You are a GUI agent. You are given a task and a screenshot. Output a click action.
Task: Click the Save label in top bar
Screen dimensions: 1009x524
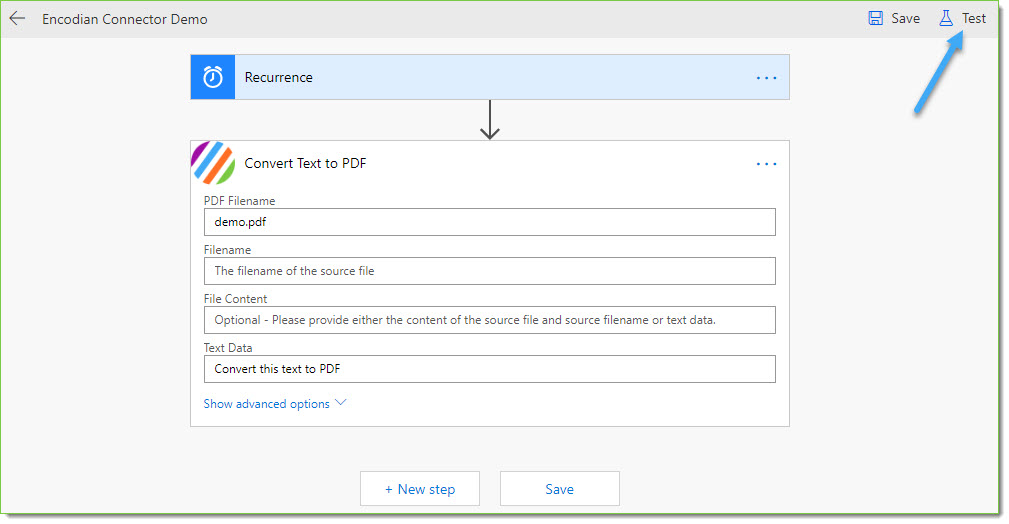905,19
